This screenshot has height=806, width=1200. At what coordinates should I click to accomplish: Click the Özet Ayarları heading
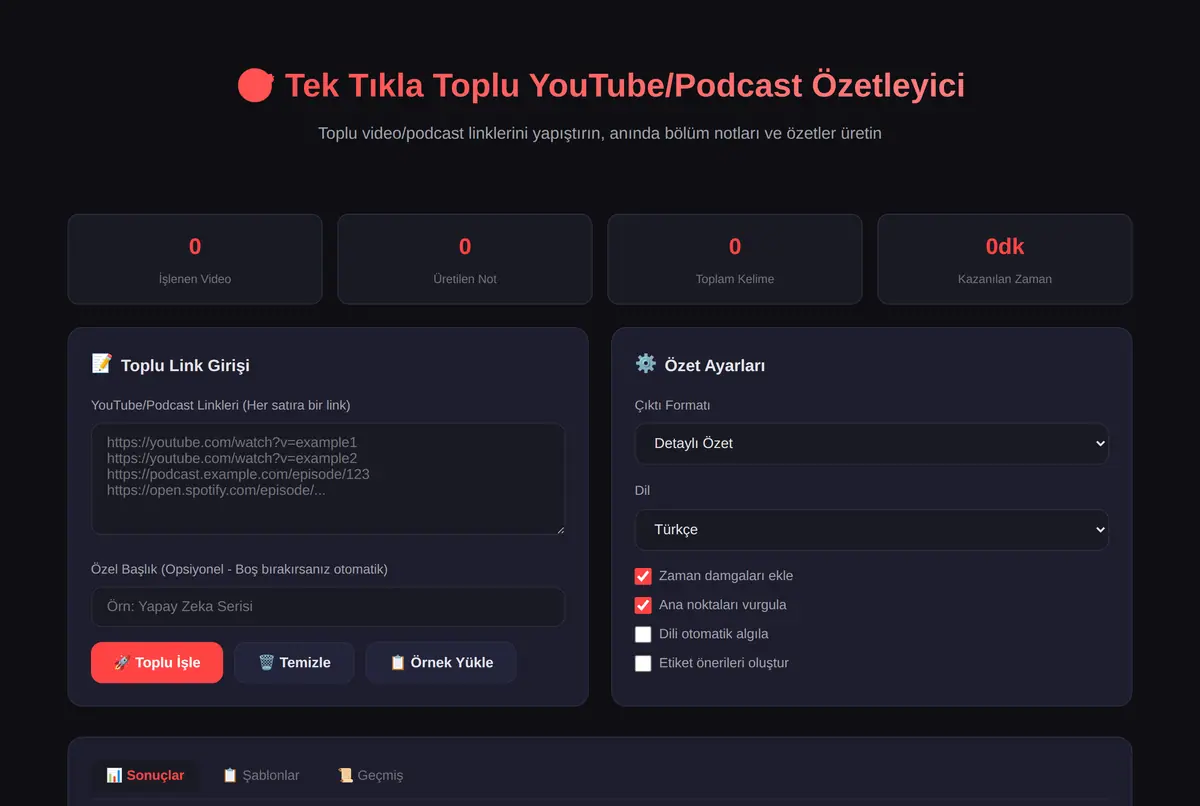pos(715,365)
